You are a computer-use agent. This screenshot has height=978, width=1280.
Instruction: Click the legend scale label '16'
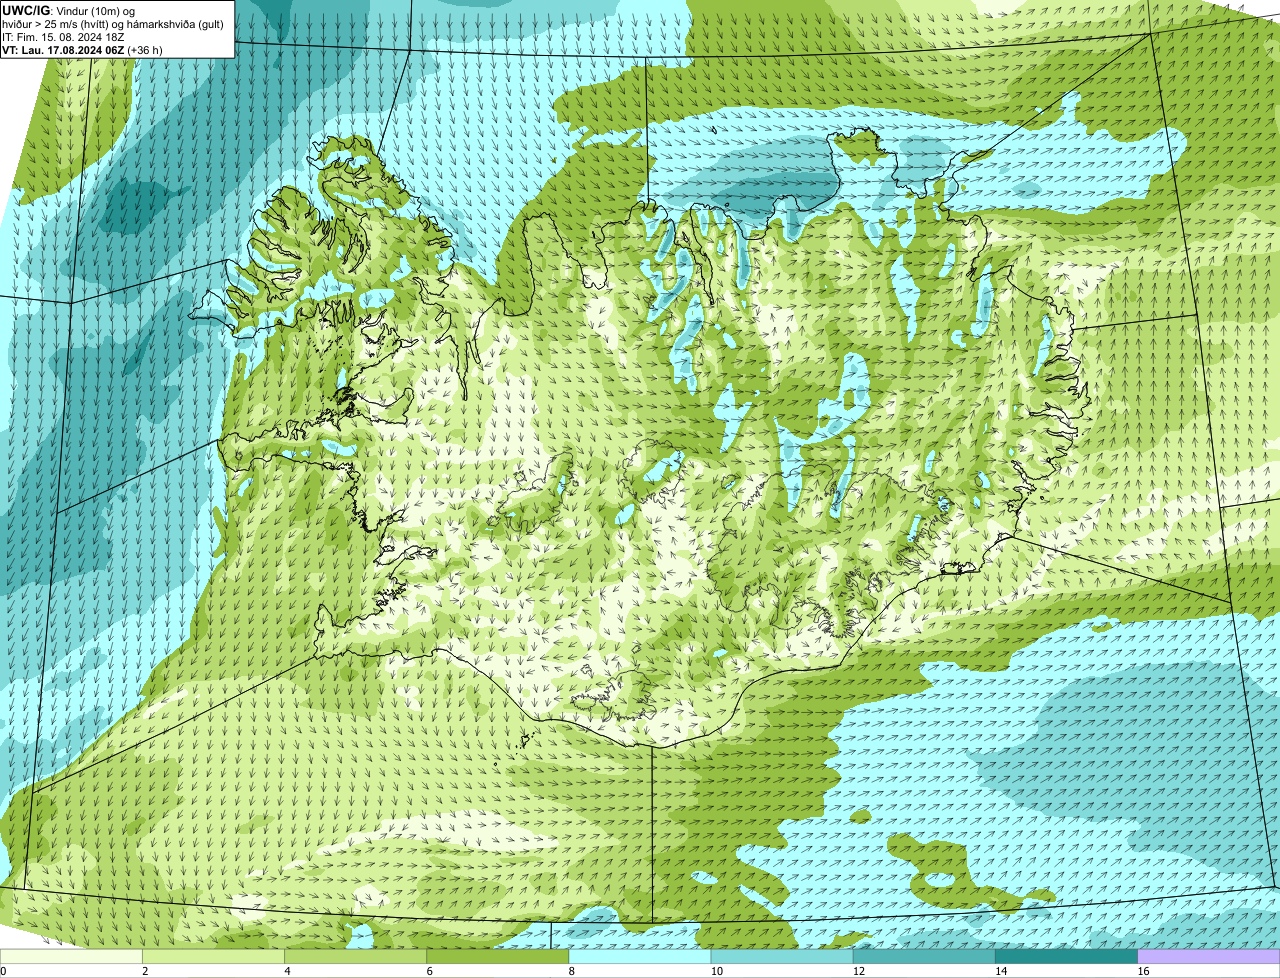click(1143, 971)
